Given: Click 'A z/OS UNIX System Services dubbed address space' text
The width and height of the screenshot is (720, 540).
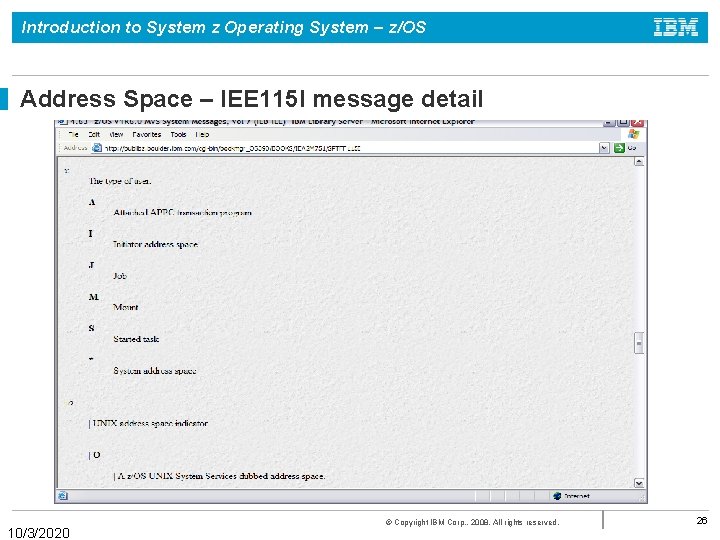Looking at the screenshot, I should (221, 476).
